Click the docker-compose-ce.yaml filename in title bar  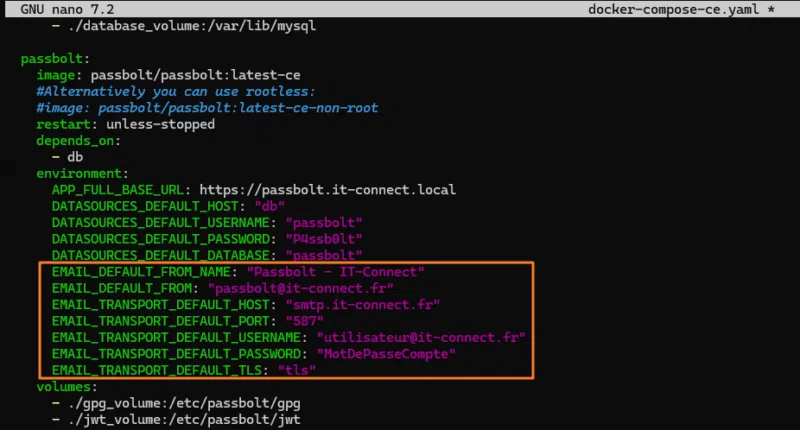pyautogui.click(x=673, y=9)
